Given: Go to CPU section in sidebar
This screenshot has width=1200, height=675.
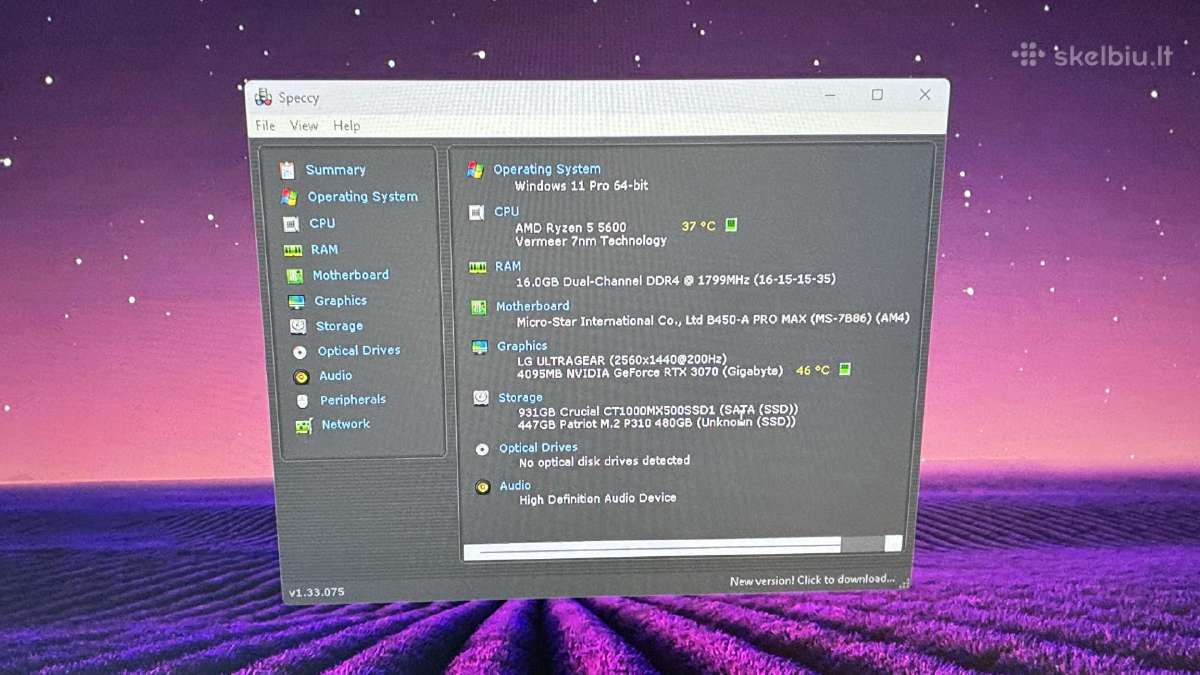Looking at the screenshot, I should 322,224.
